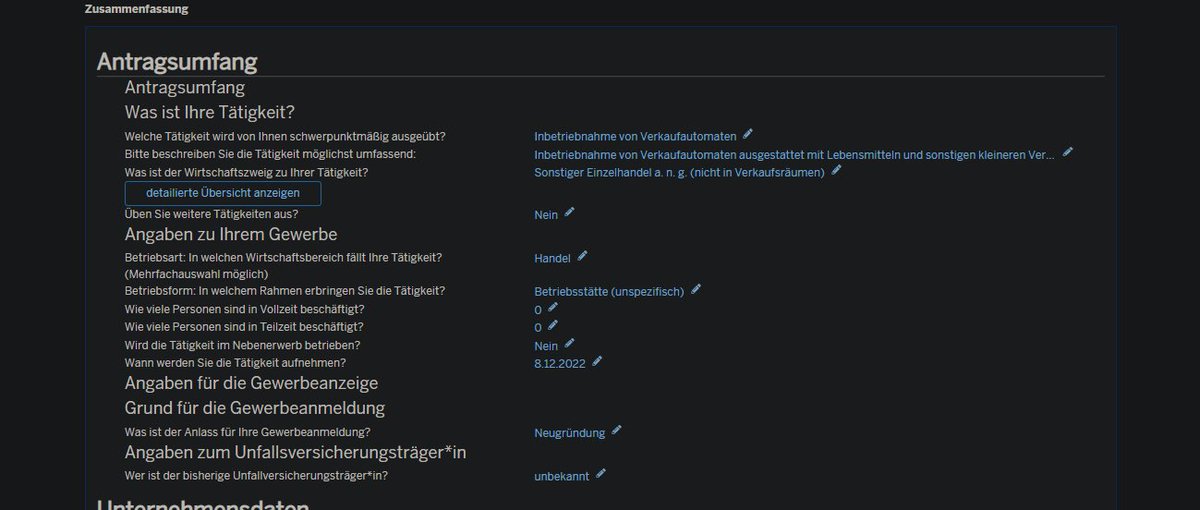This screenshot has width=1200, height=510.
Task: Click the (Mehrfachauswahl möglich) note
Action: 196,274
